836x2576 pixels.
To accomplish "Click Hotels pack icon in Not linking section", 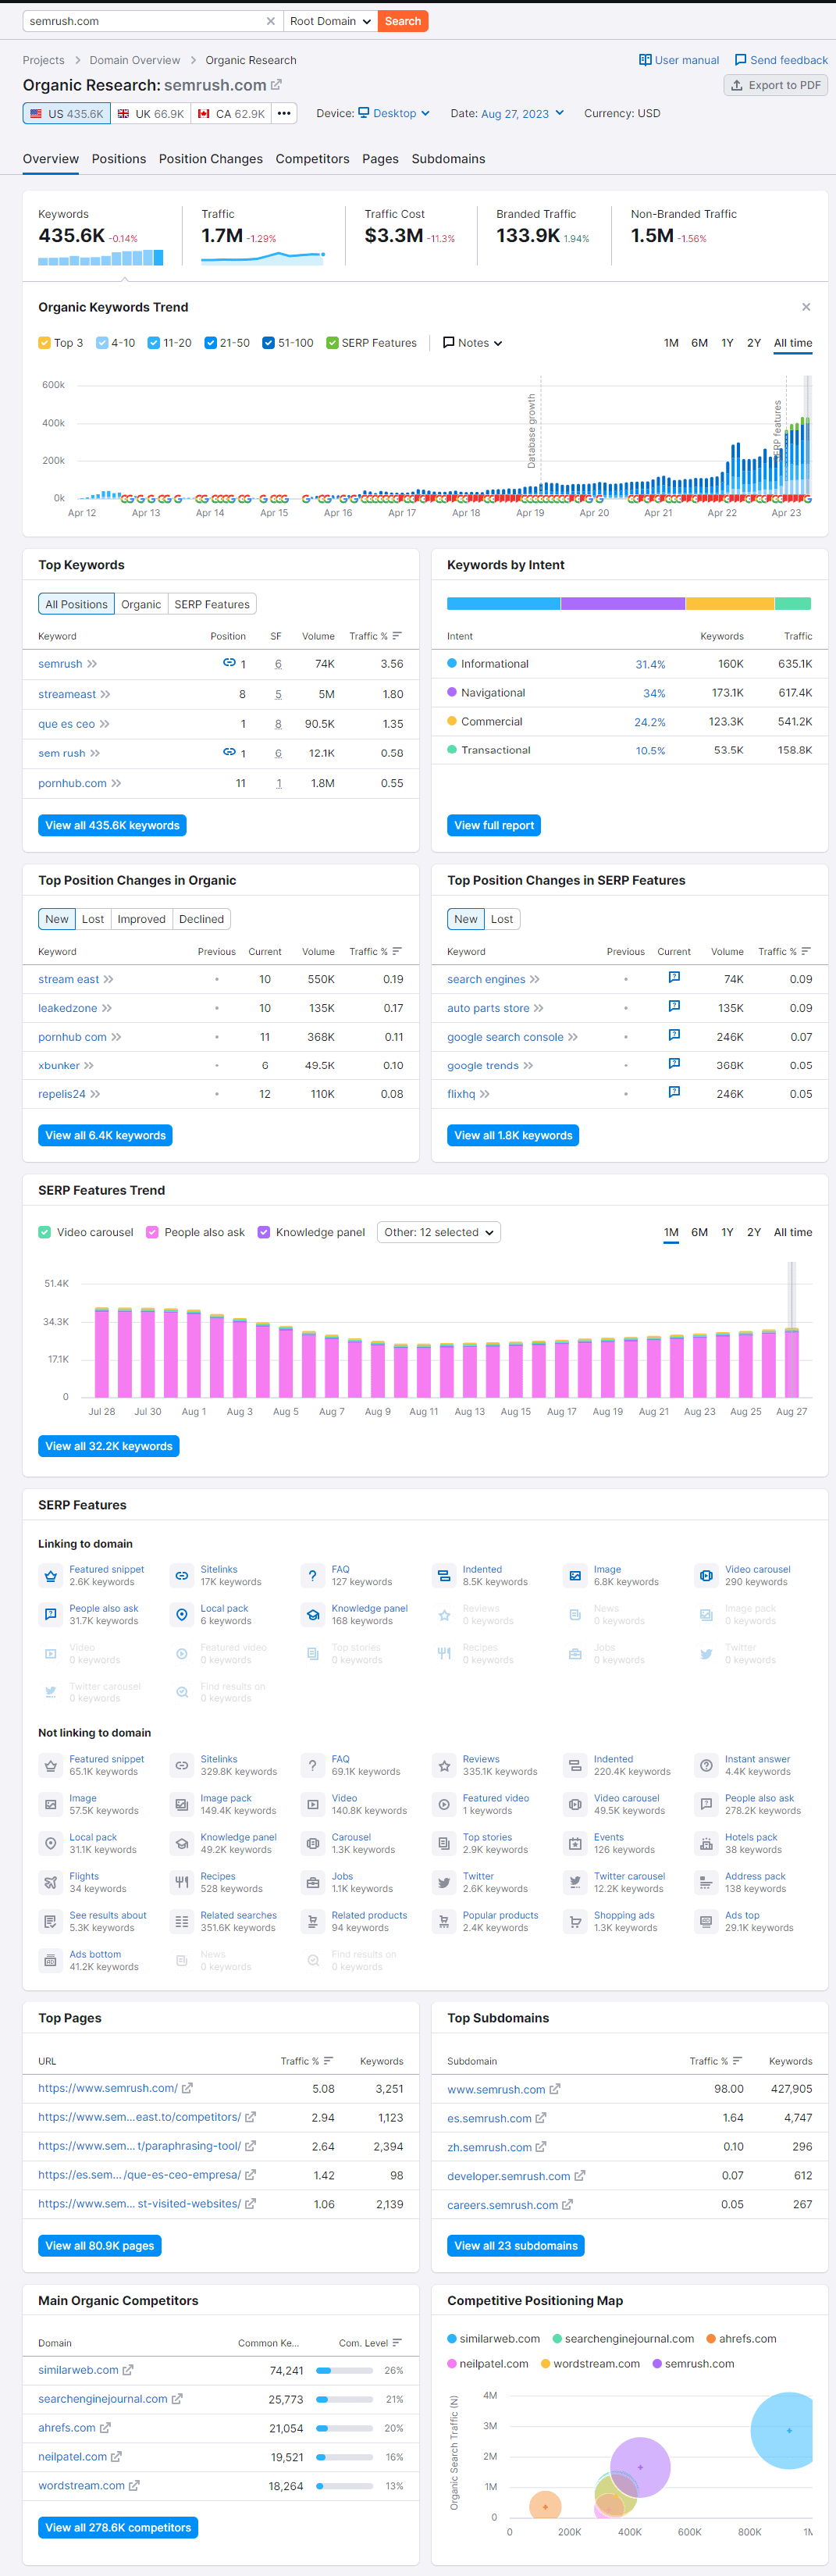I will pyautogui.click(x=706, y=1844).
